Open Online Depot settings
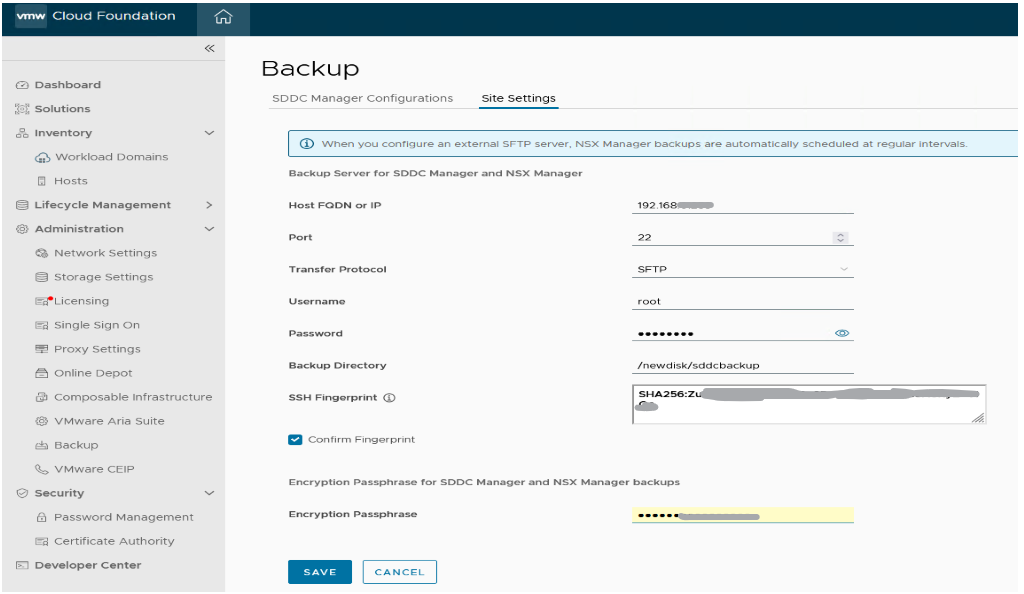Image resolution: width=1024 pixels, height=594 pixels. [93, 373]
